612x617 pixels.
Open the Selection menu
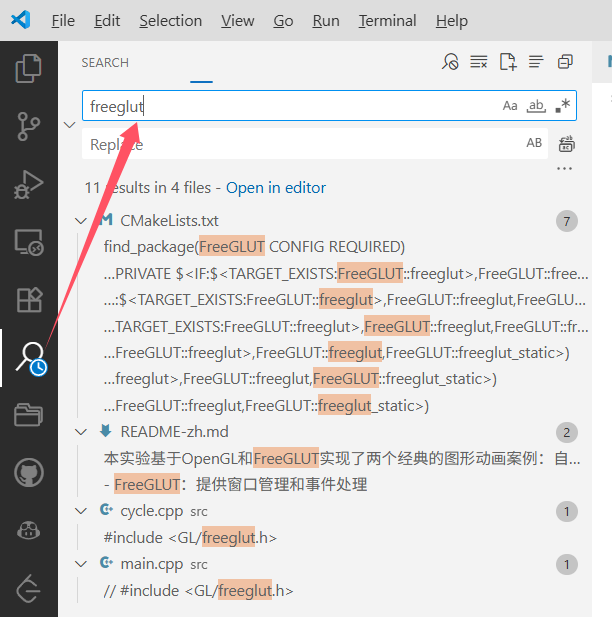click(x=170, y=20)
